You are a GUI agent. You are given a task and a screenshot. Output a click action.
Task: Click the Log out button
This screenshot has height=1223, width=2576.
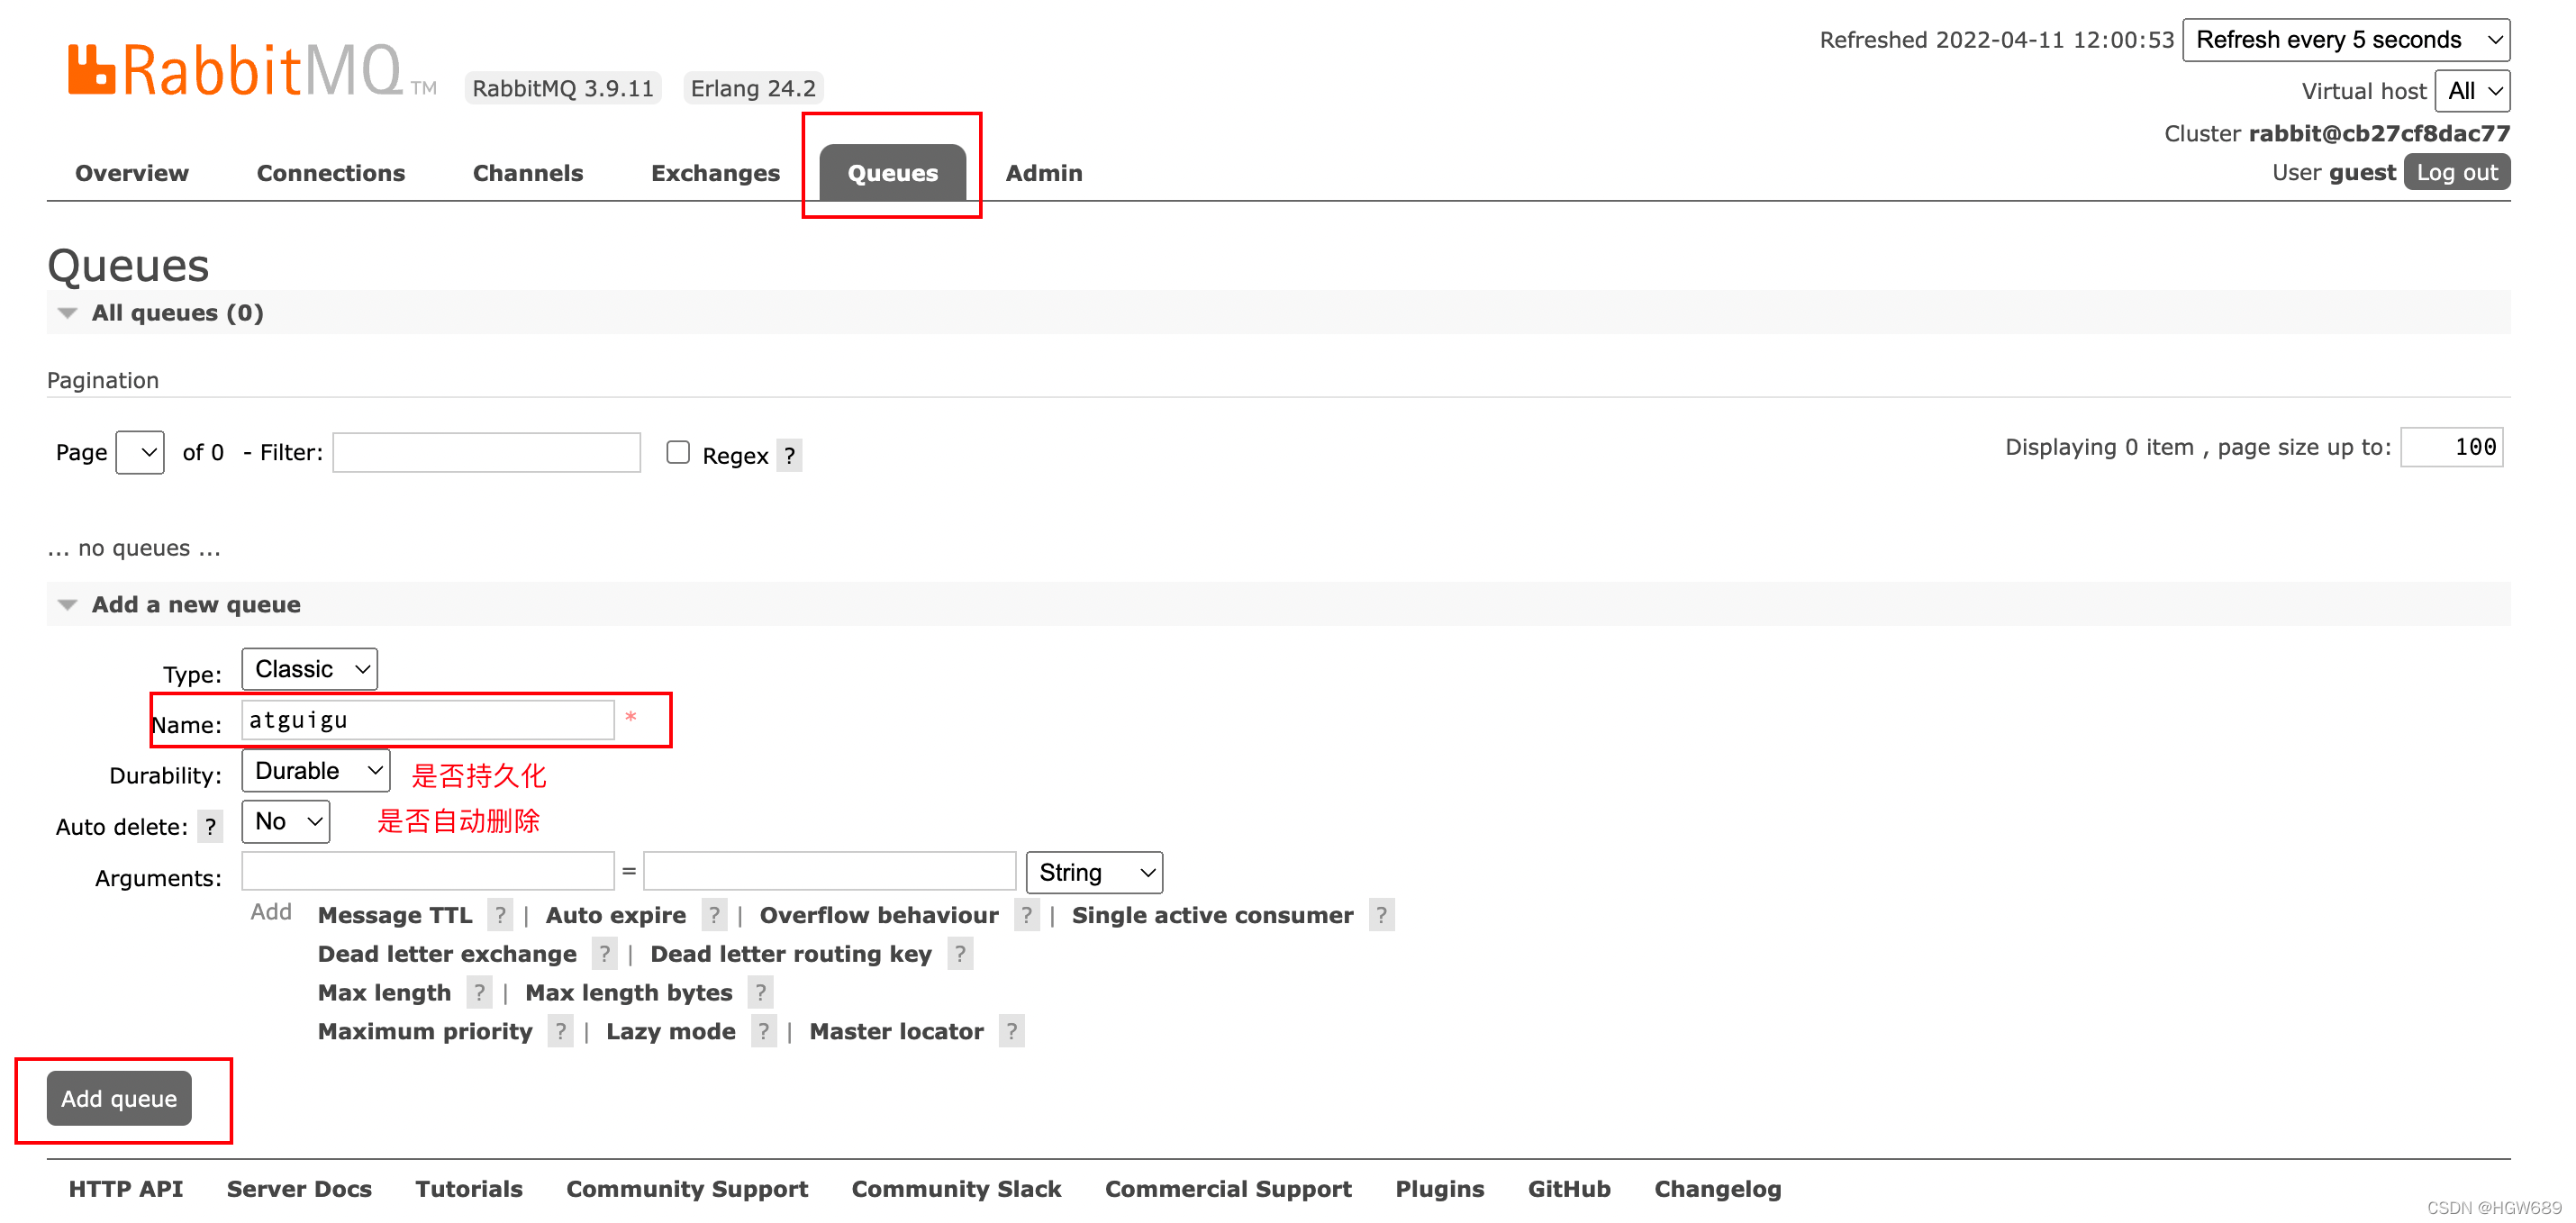coord(2456,172)
